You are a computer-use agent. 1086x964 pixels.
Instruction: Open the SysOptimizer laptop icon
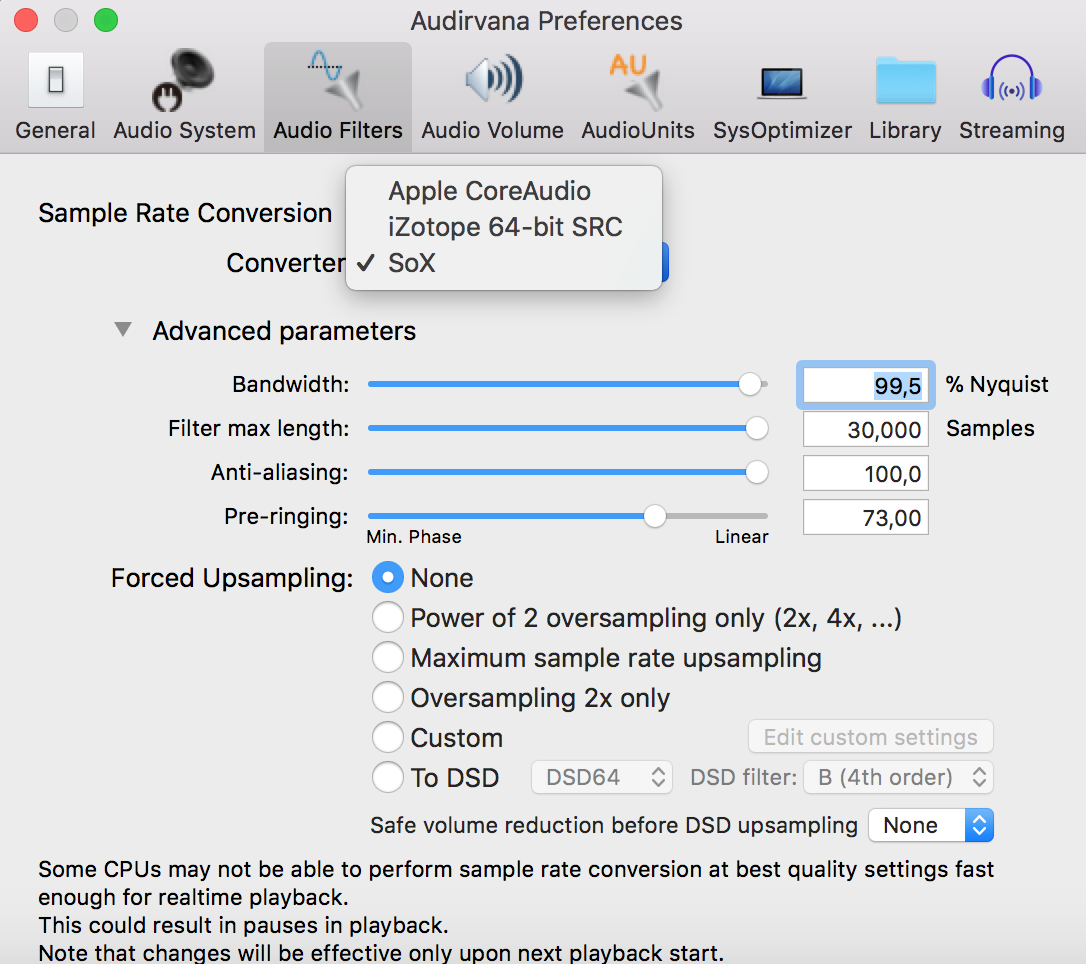[782, 83]
